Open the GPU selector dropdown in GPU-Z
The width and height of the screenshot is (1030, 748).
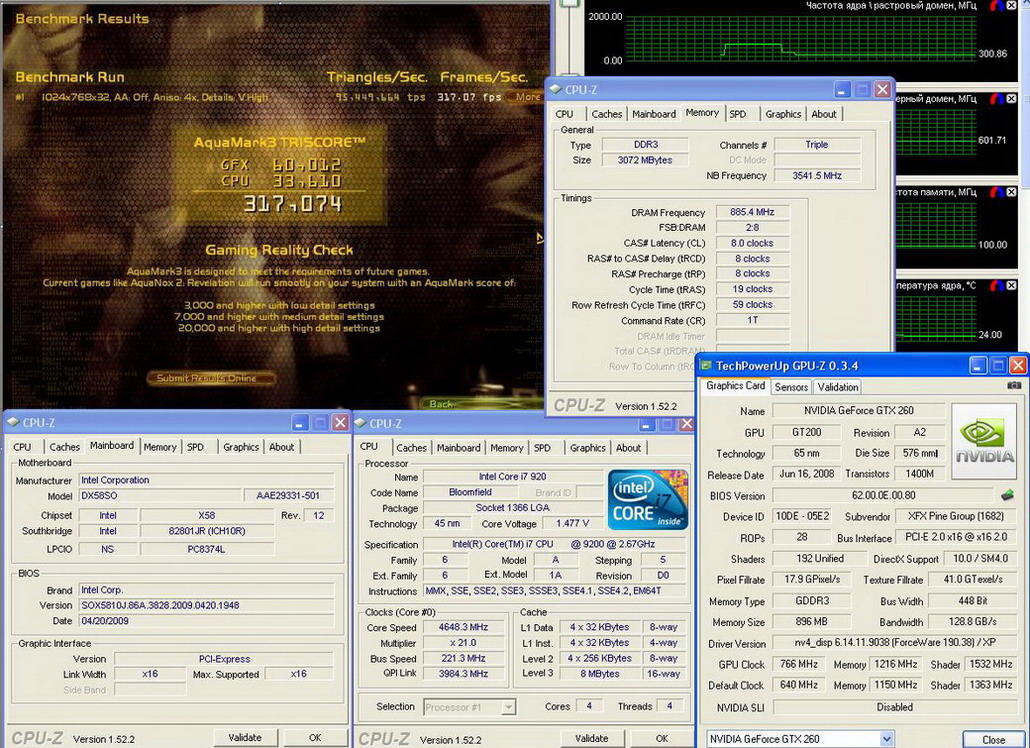[x=886, y=739]
